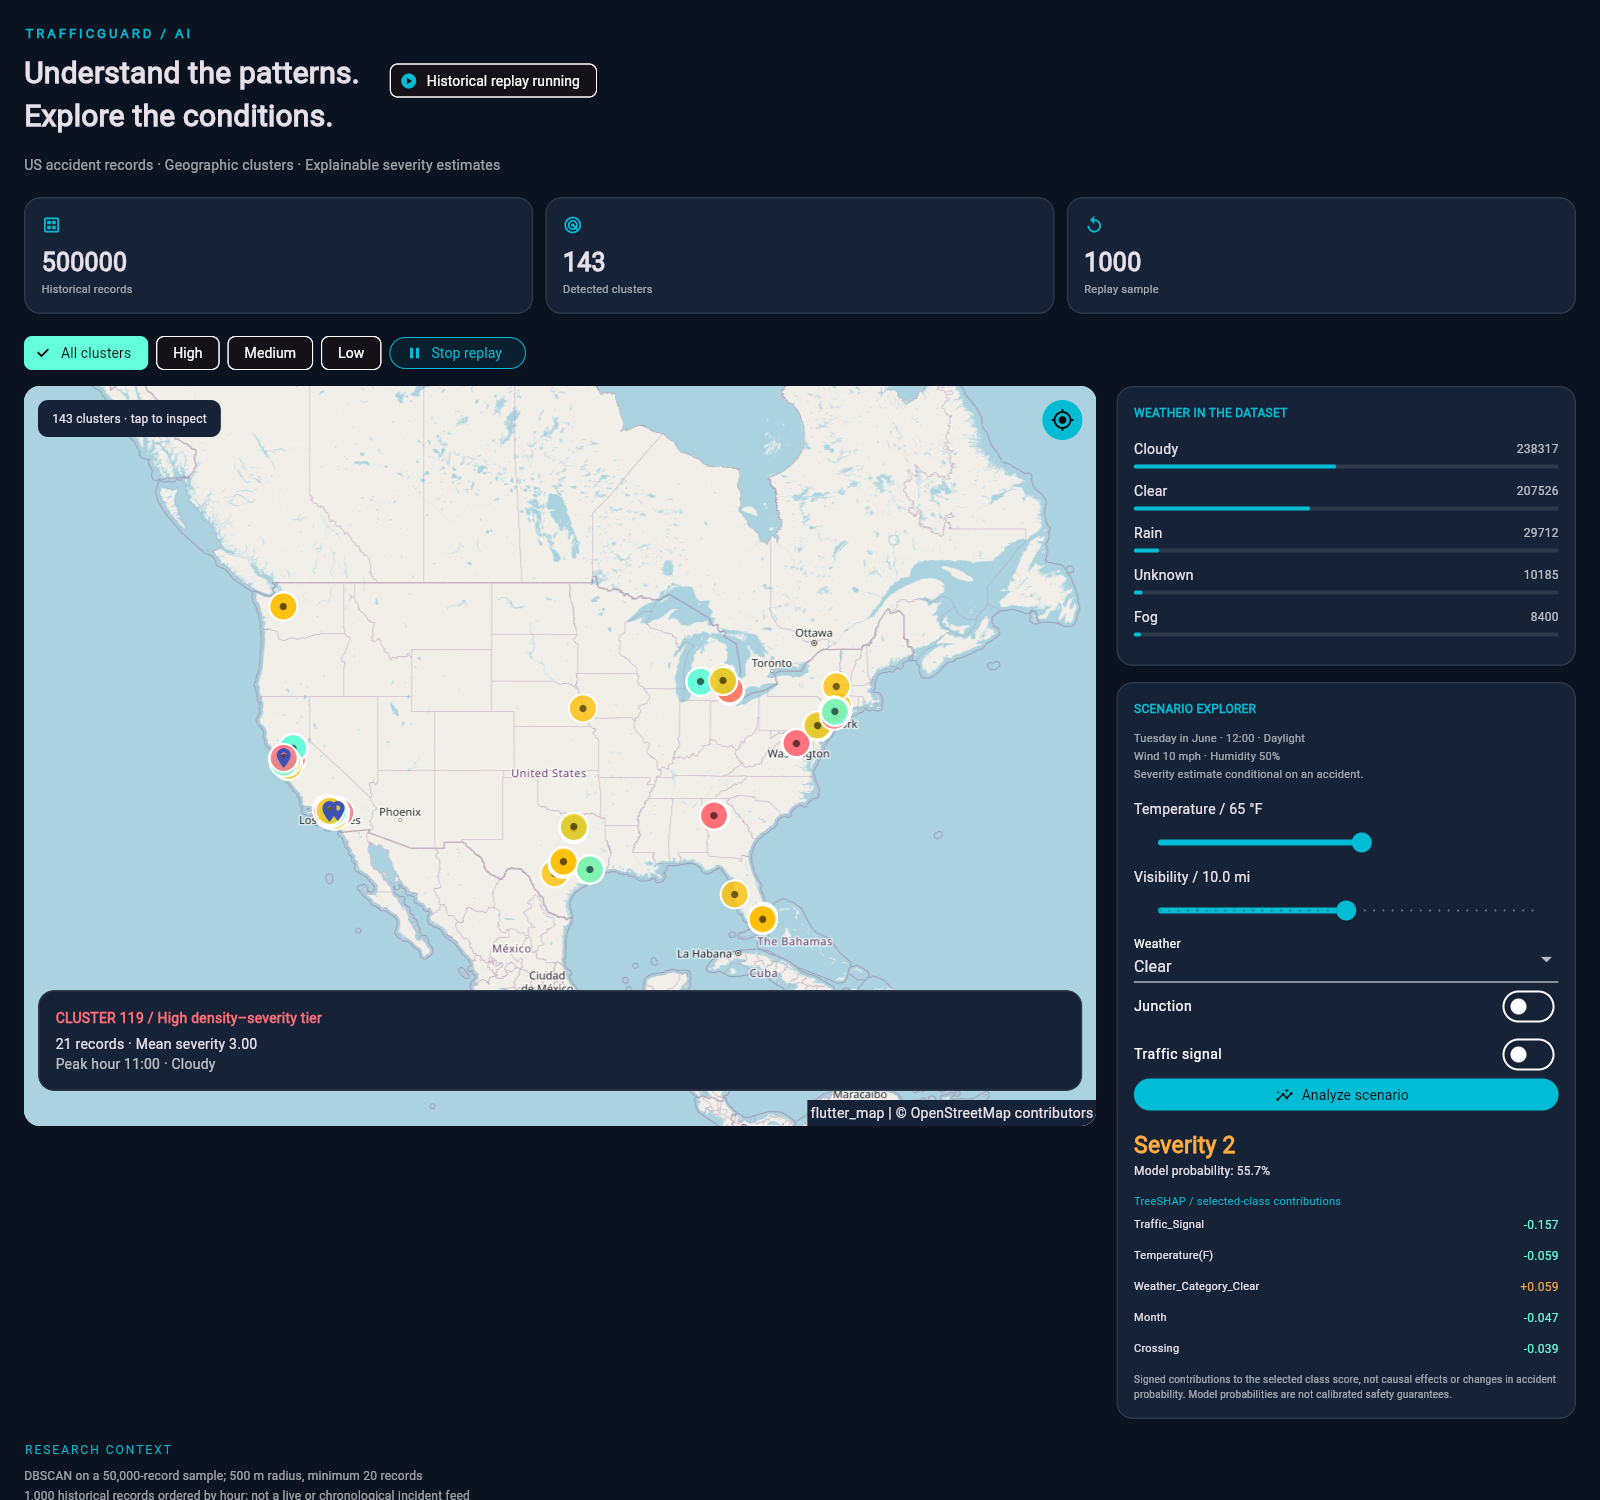This screenshot has width=1600, height=1500.
Task: Select the yellow marker in central United States
Action: (583, 708)
